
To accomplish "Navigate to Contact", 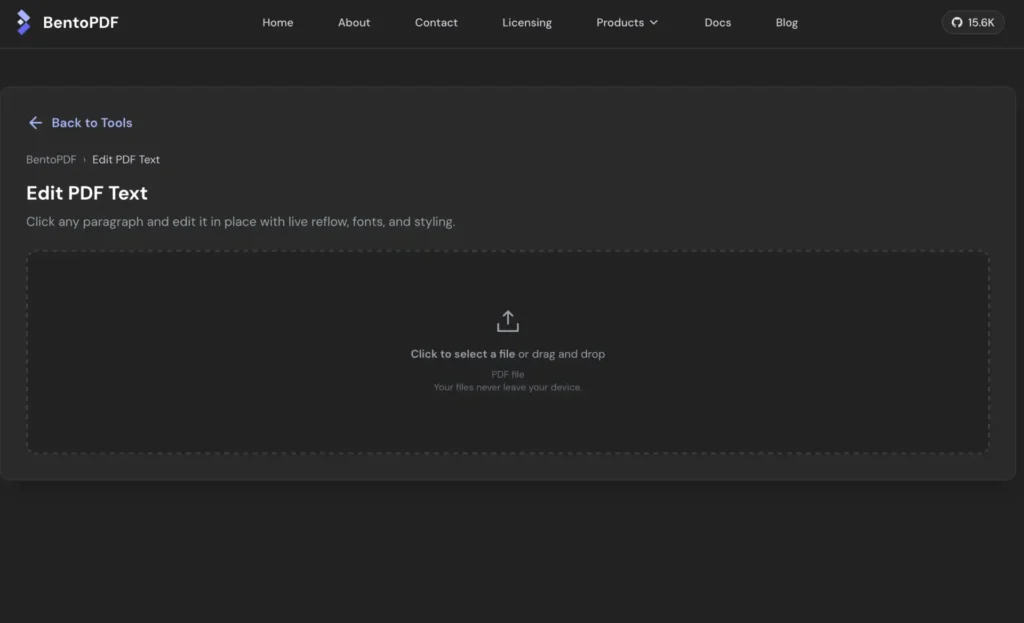I will (x=436, y=22).
